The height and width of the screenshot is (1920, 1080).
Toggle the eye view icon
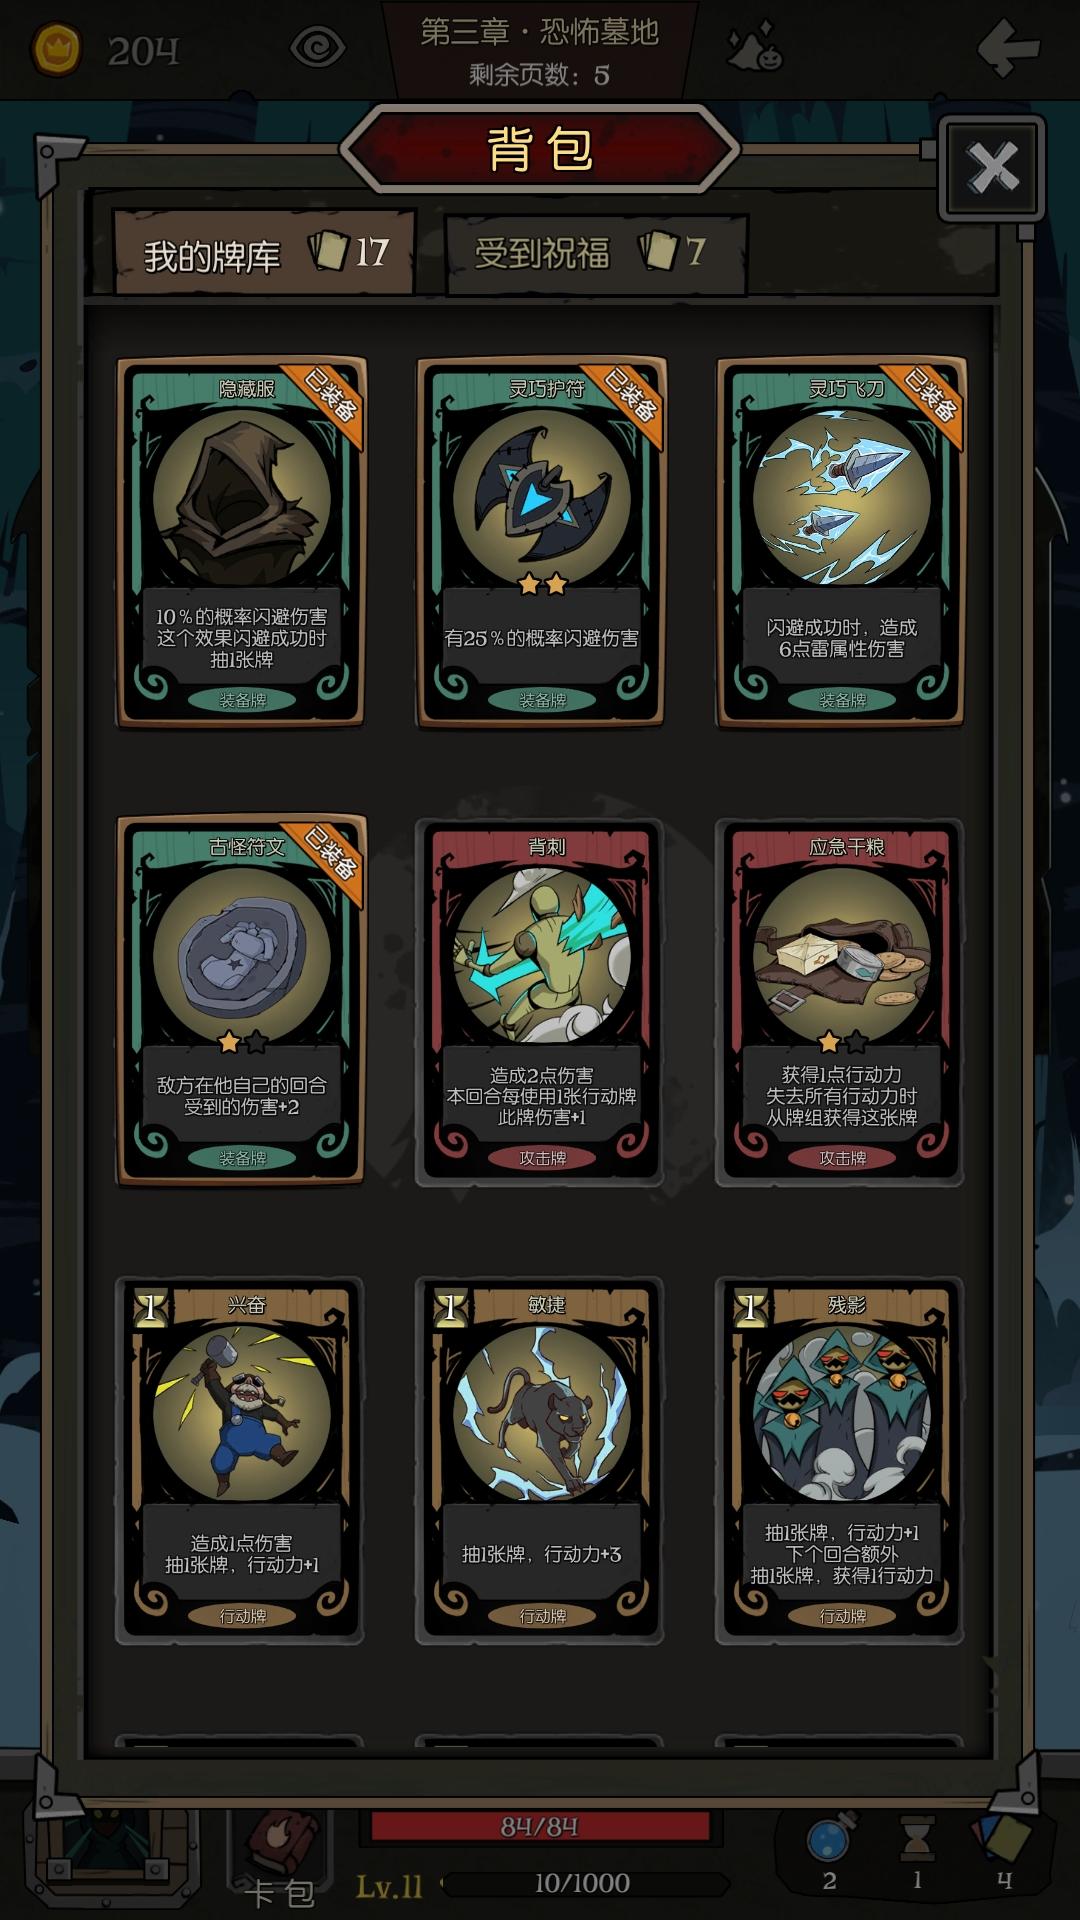point(317,48)
